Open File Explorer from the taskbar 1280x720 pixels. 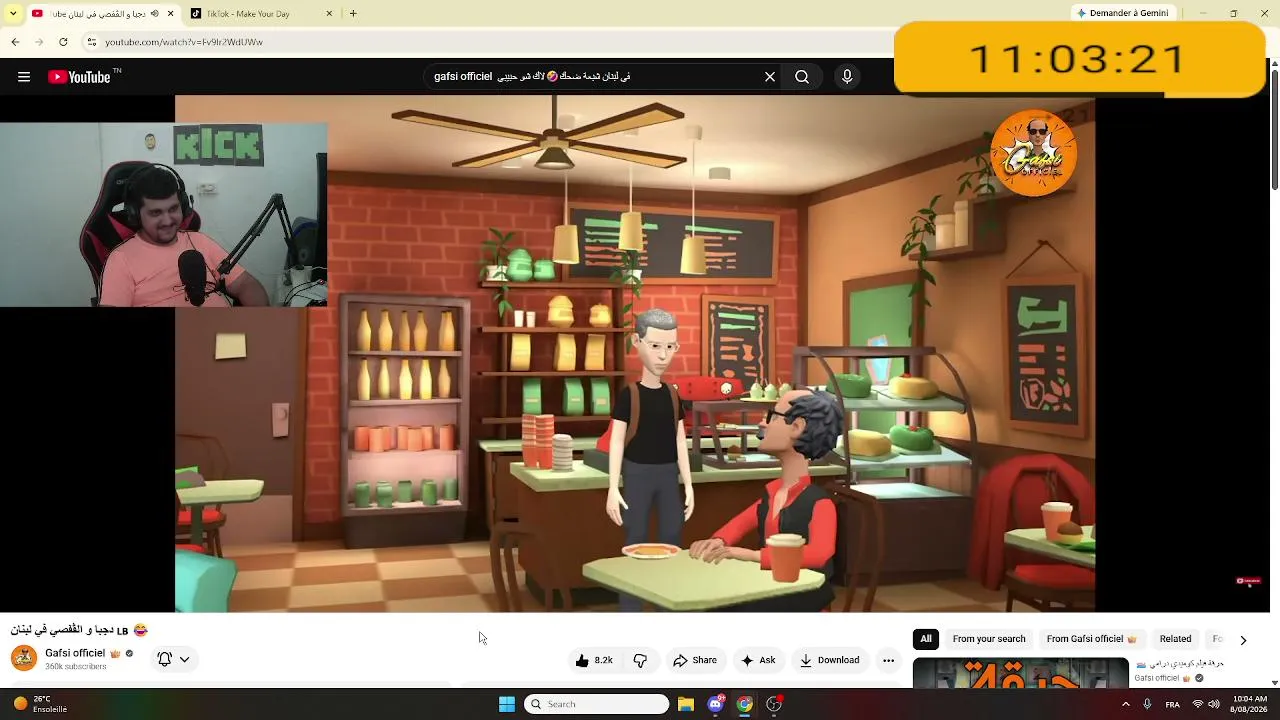click(686, 704)
